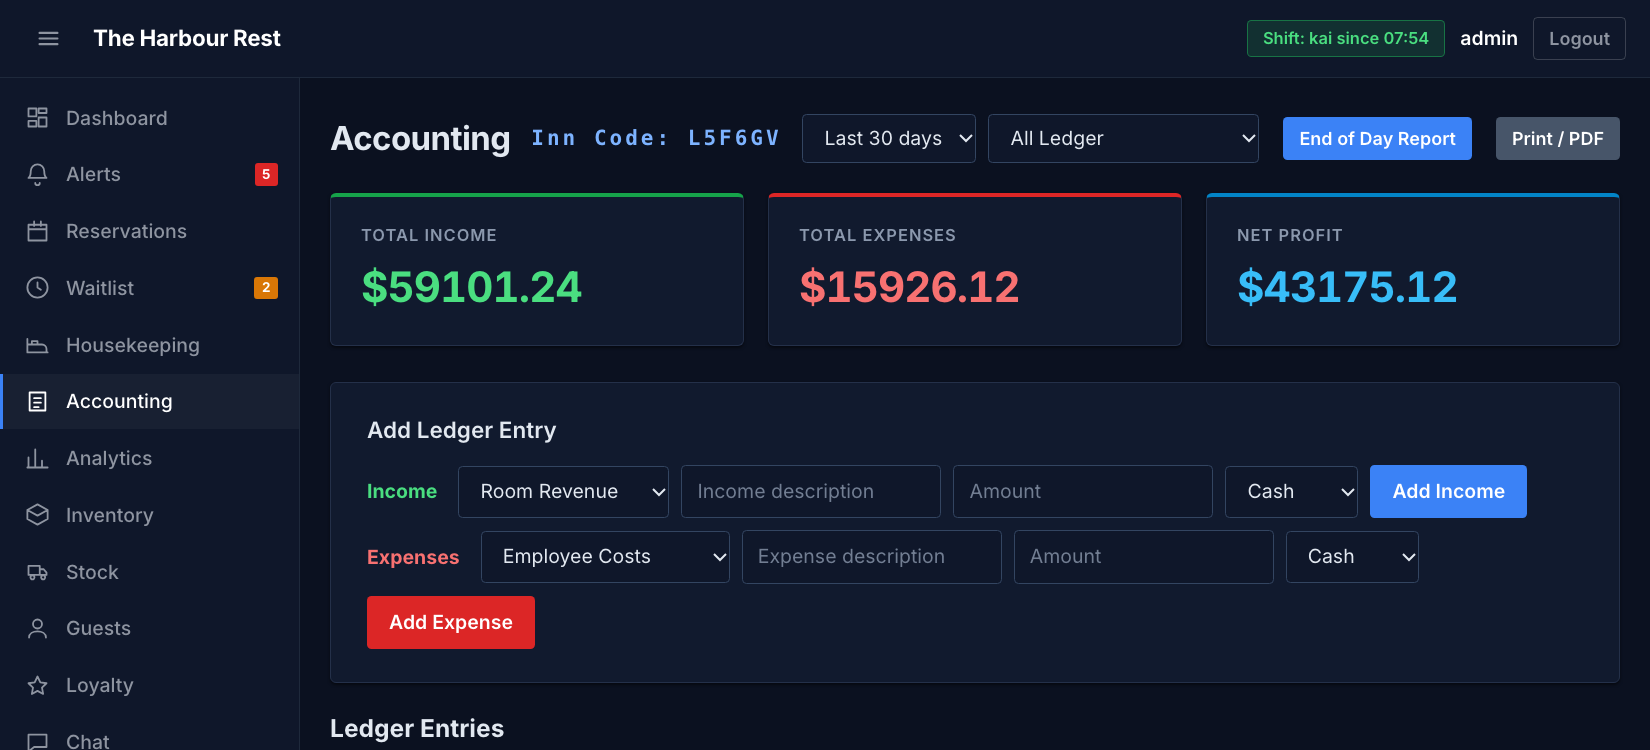This screenshot has height=750, width=1650.
Task: Click the Guests person icon
Action: [x=37, y=628]
